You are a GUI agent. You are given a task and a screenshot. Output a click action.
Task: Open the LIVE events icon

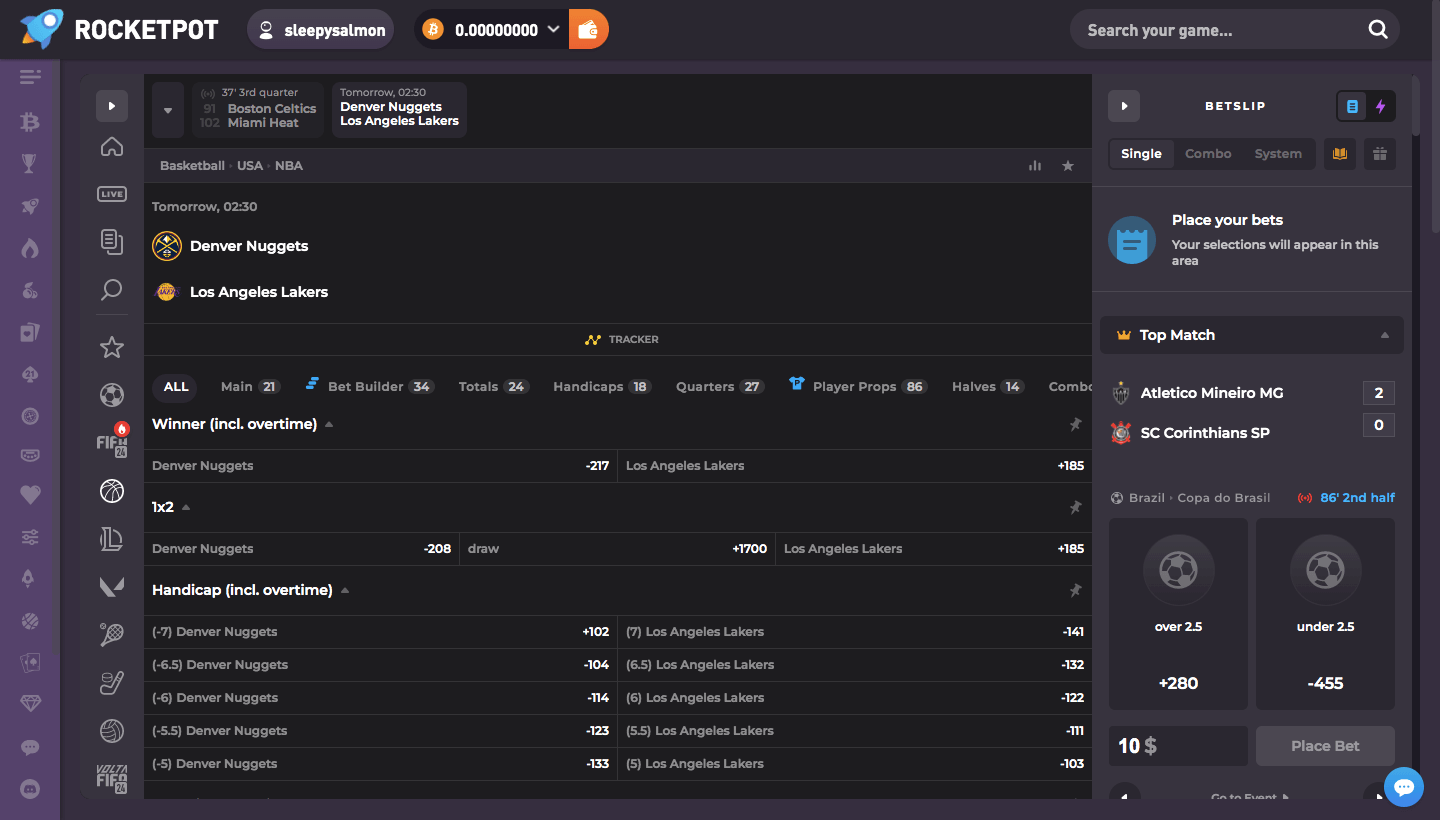(112, 194)
